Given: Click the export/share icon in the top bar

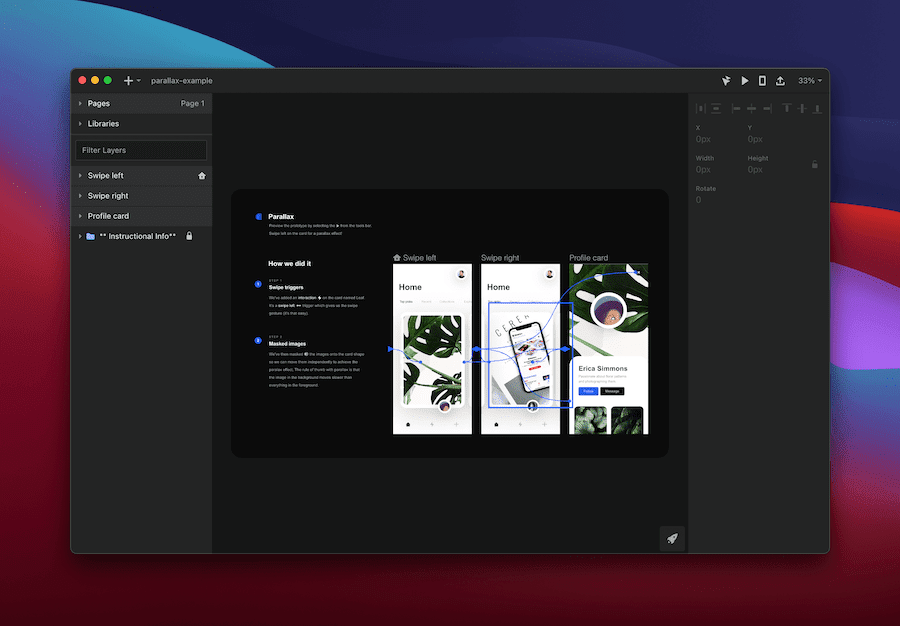Looking at the screenshot, I should [781, 80].
